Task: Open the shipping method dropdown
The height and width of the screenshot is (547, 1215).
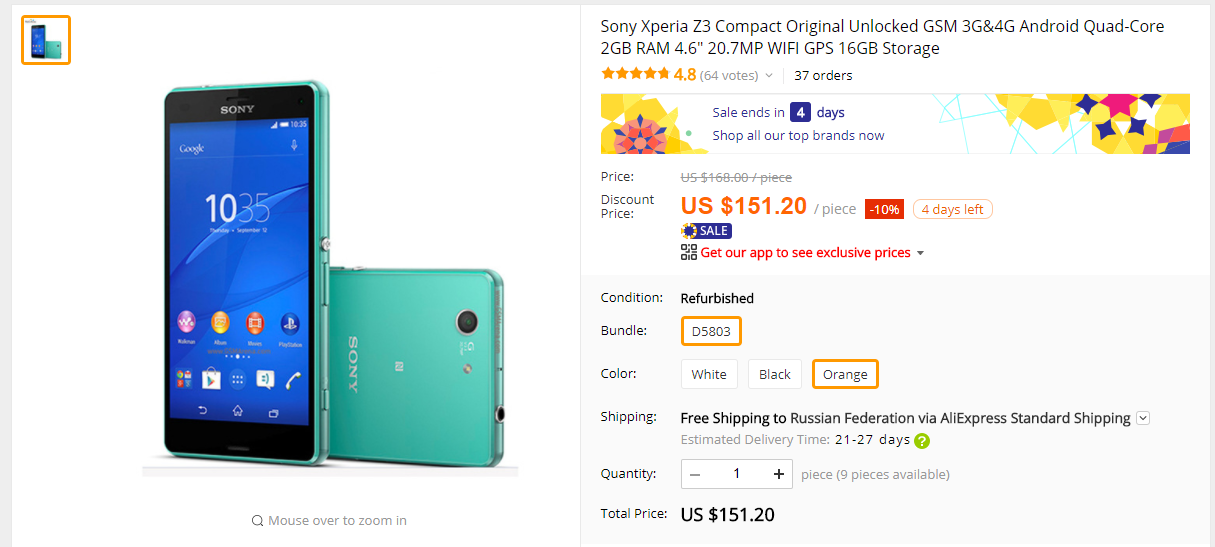Action: tap(1143, 418)
